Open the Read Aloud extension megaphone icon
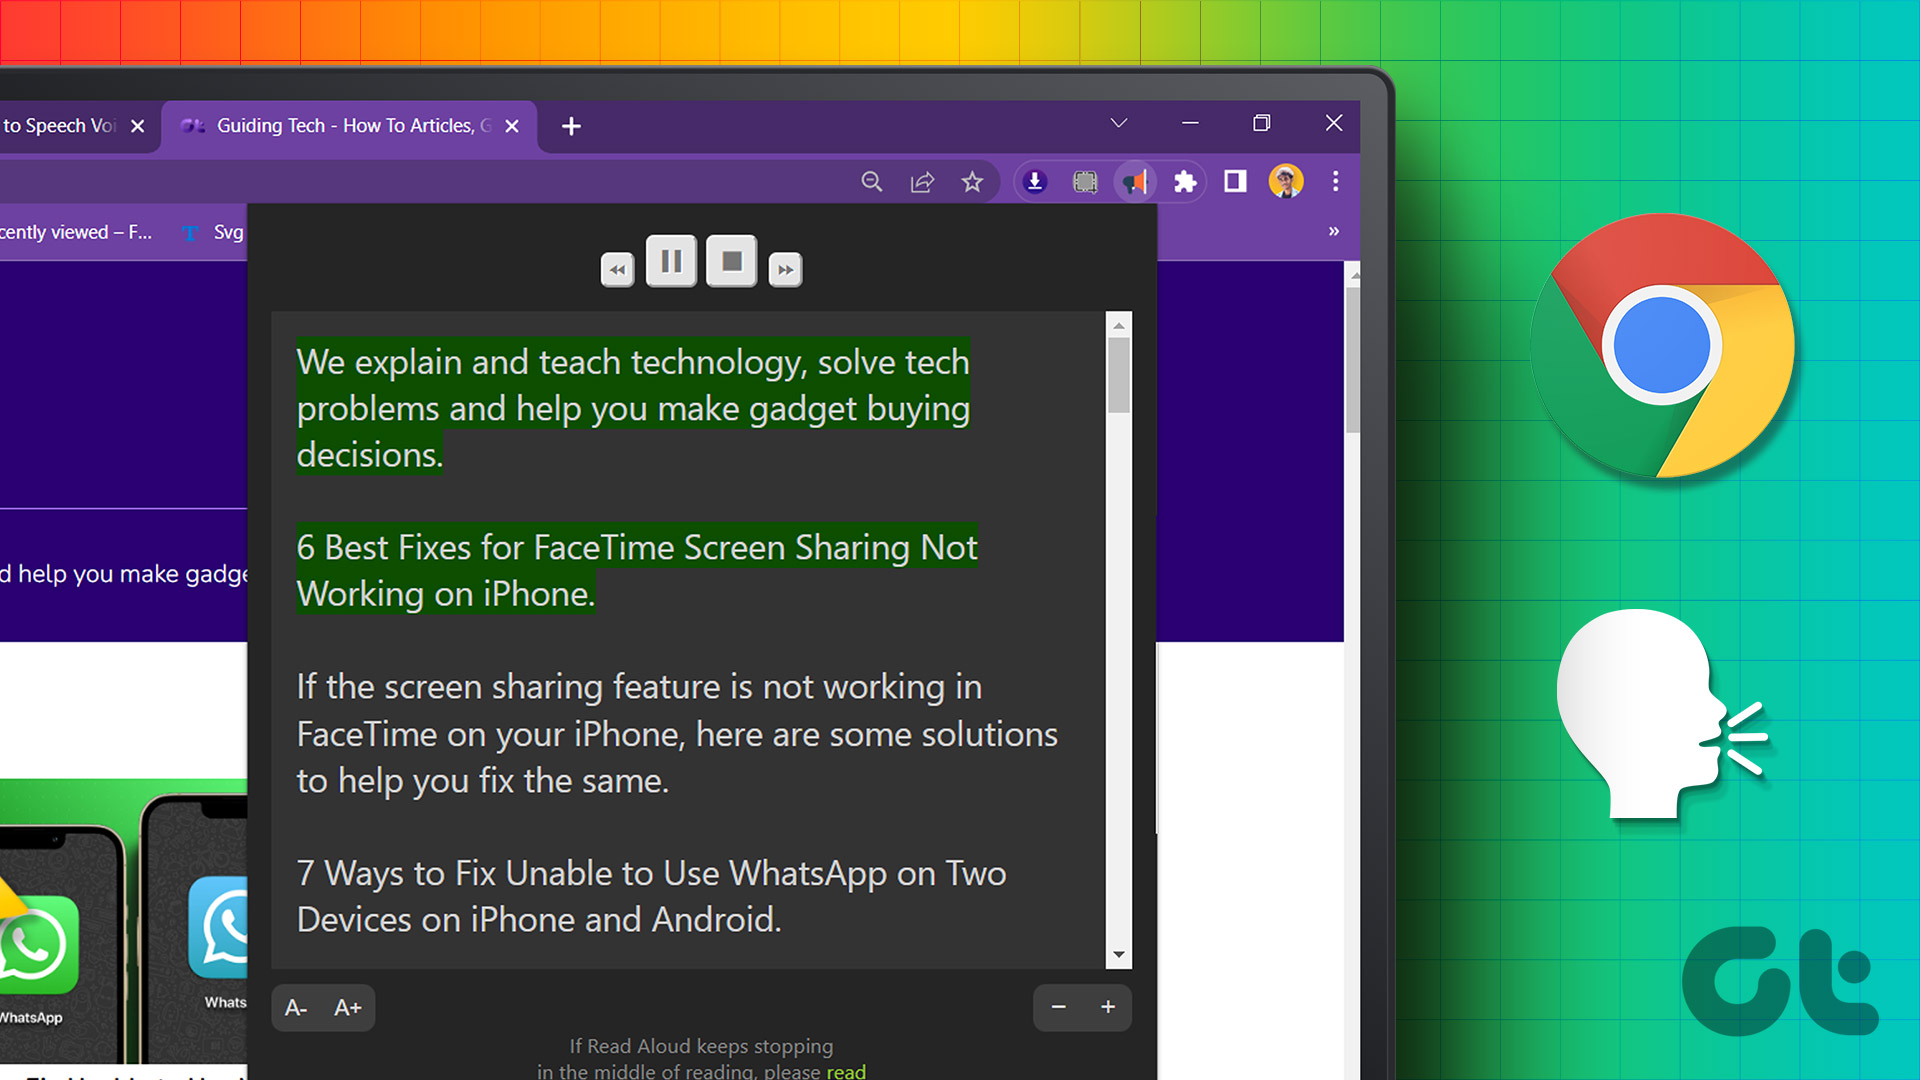Screen dimensions: 1920x1080 1135,182
